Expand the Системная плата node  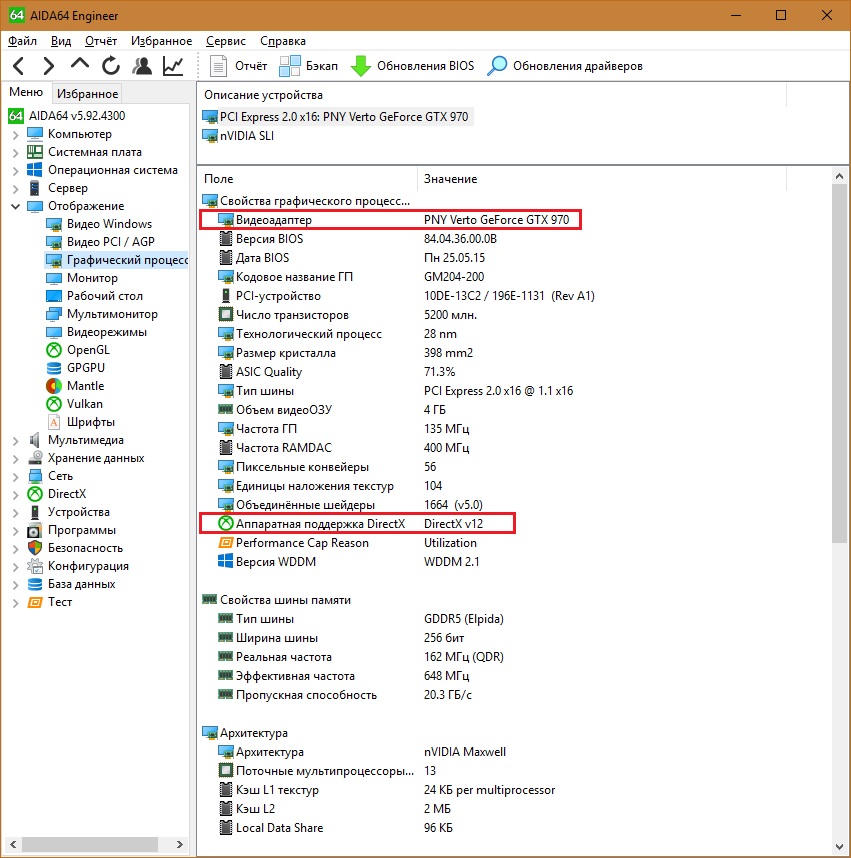(x=15, y=153)
